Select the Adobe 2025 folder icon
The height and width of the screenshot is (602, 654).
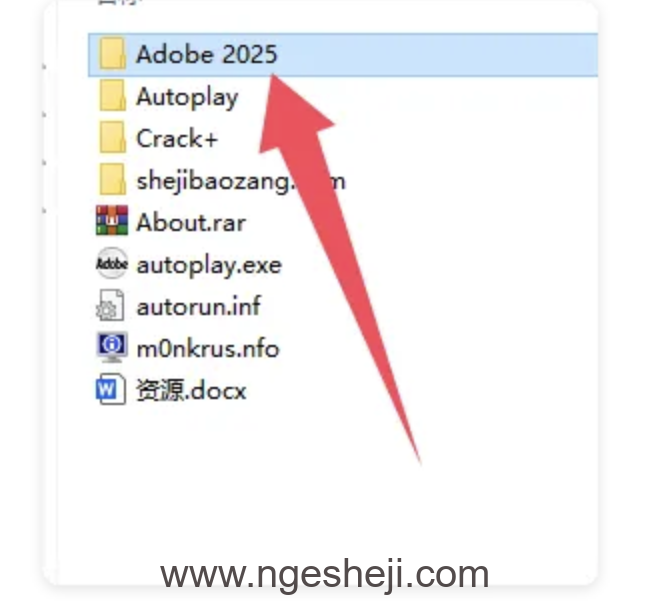(112, 54)
